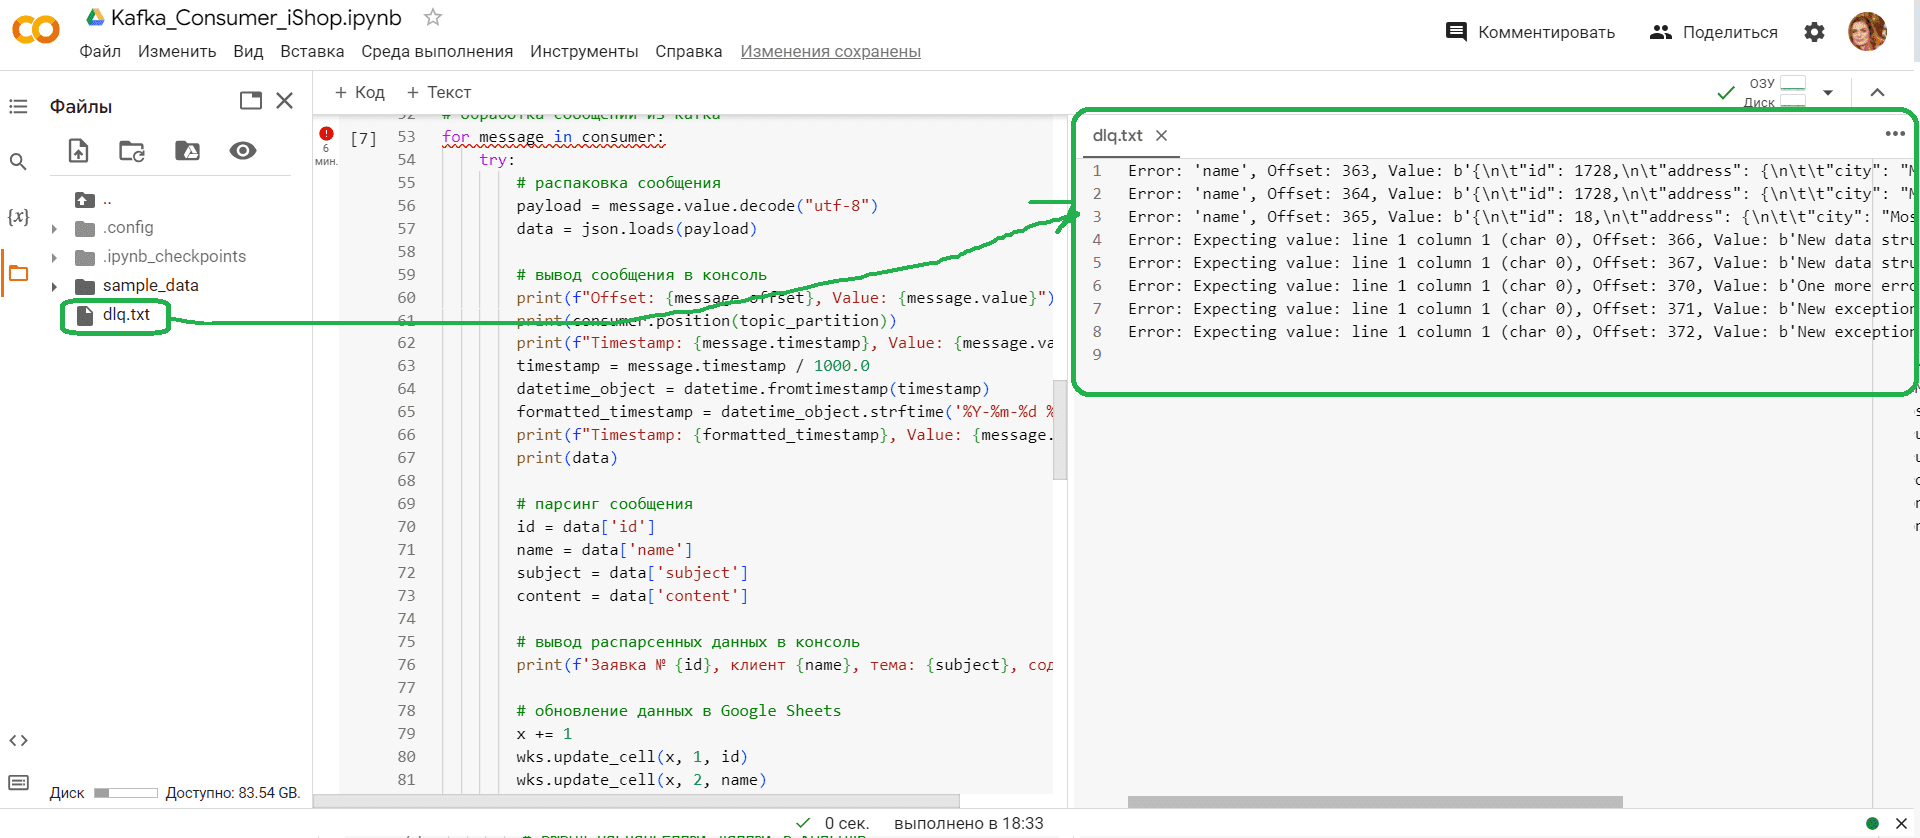Open the search sidebar icon

coord(18,161)
